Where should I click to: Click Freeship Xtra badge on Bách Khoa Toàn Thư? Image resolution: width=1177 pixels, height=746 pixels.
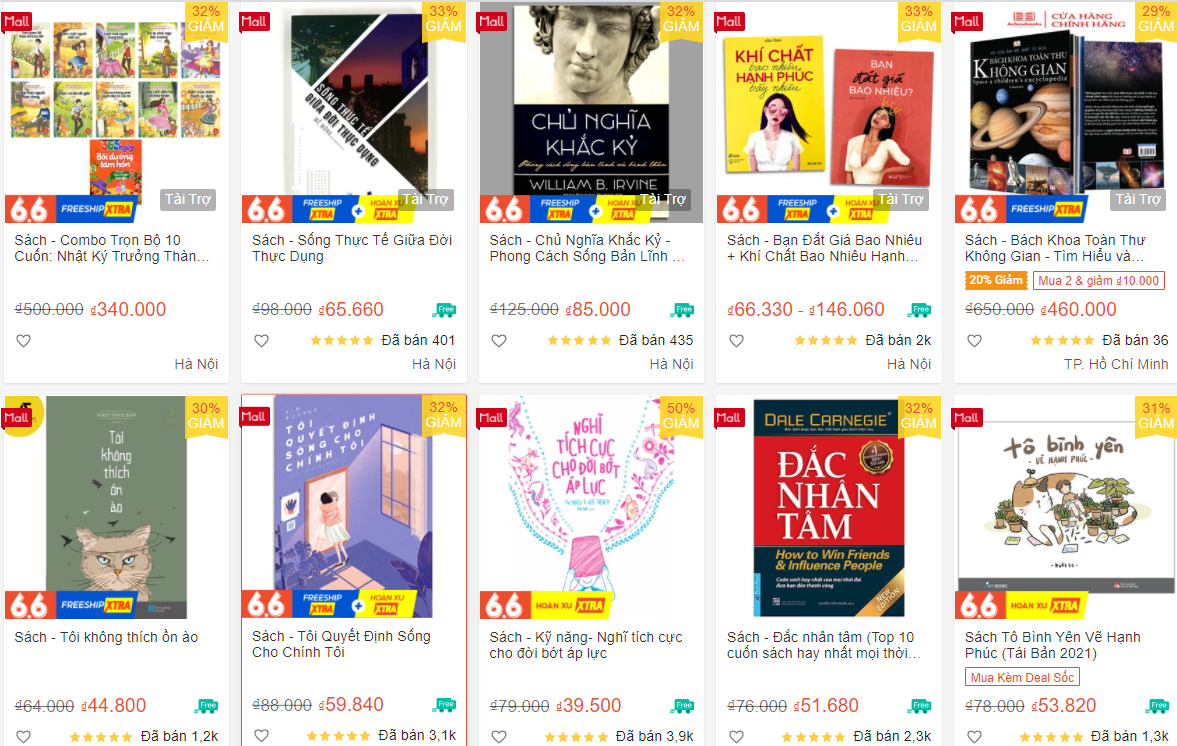click(x=1045, y=209)
